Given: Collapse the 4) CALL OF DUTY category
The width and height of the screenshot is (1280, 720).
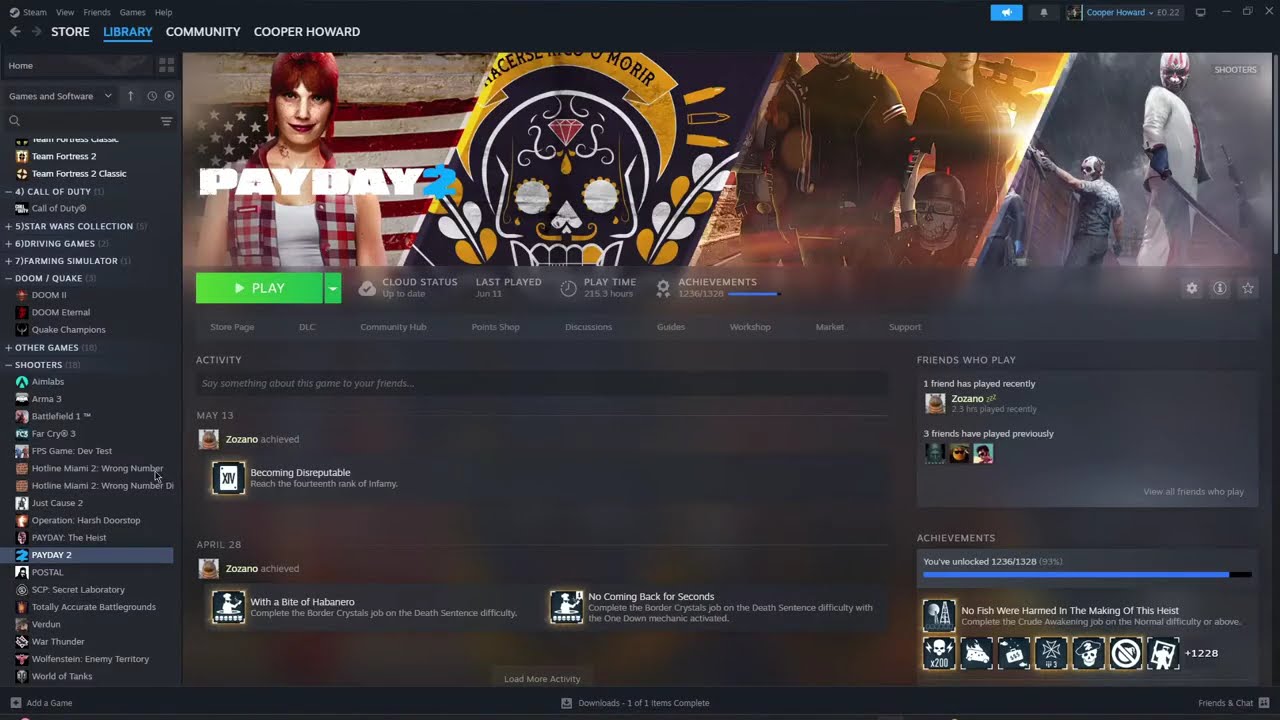Looking at the screenshot, I should coord(8,191).
